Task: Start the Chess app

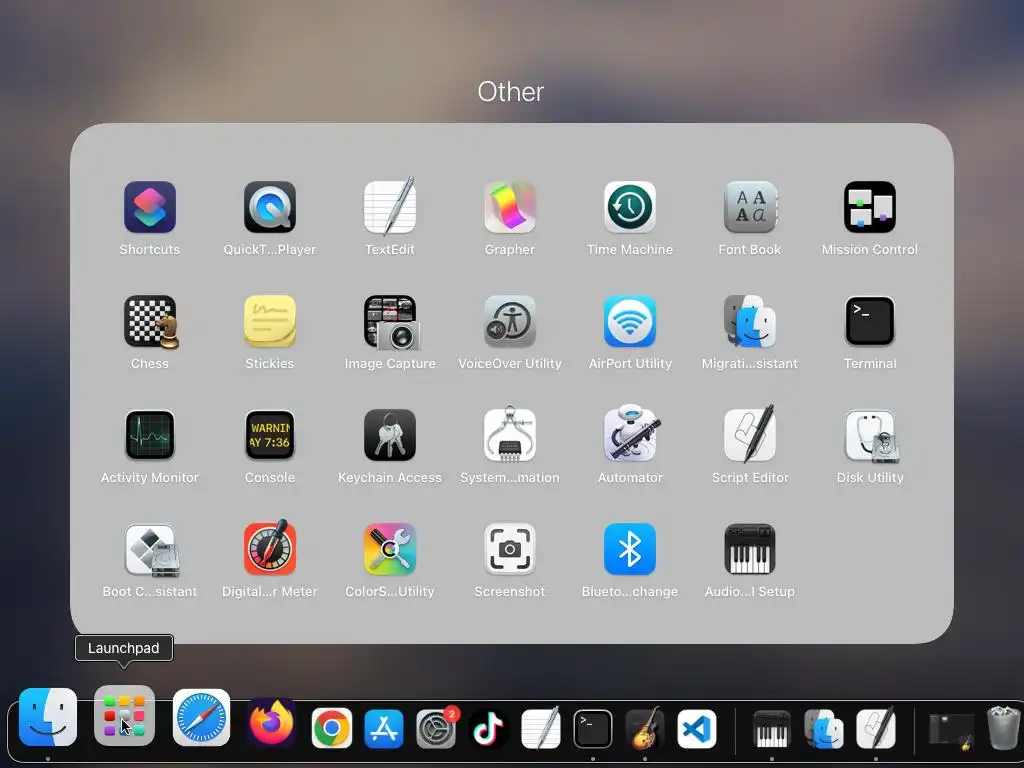Action: (151, 321)
